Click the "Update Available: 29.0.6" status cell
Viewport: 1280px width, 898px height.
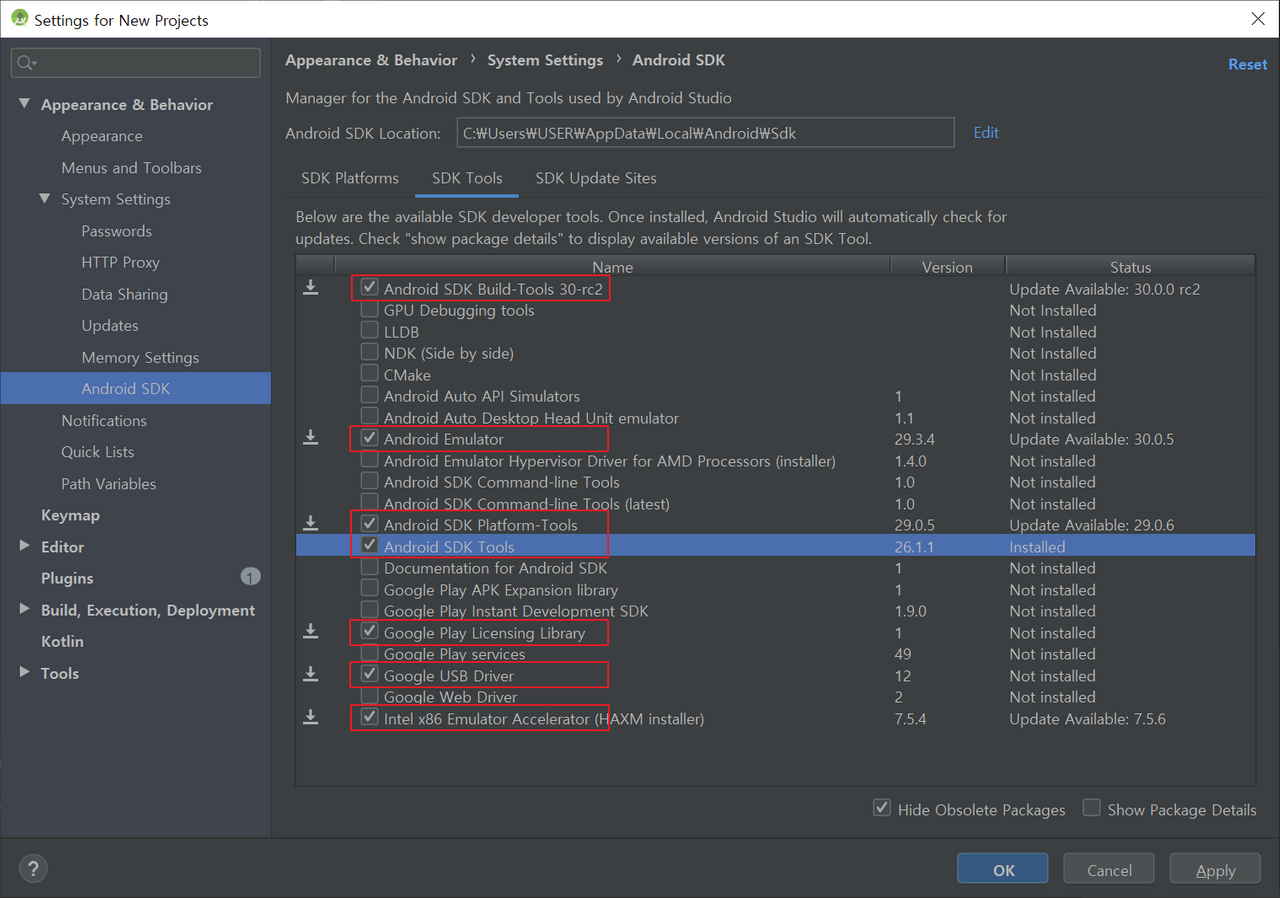[1091, 525]
